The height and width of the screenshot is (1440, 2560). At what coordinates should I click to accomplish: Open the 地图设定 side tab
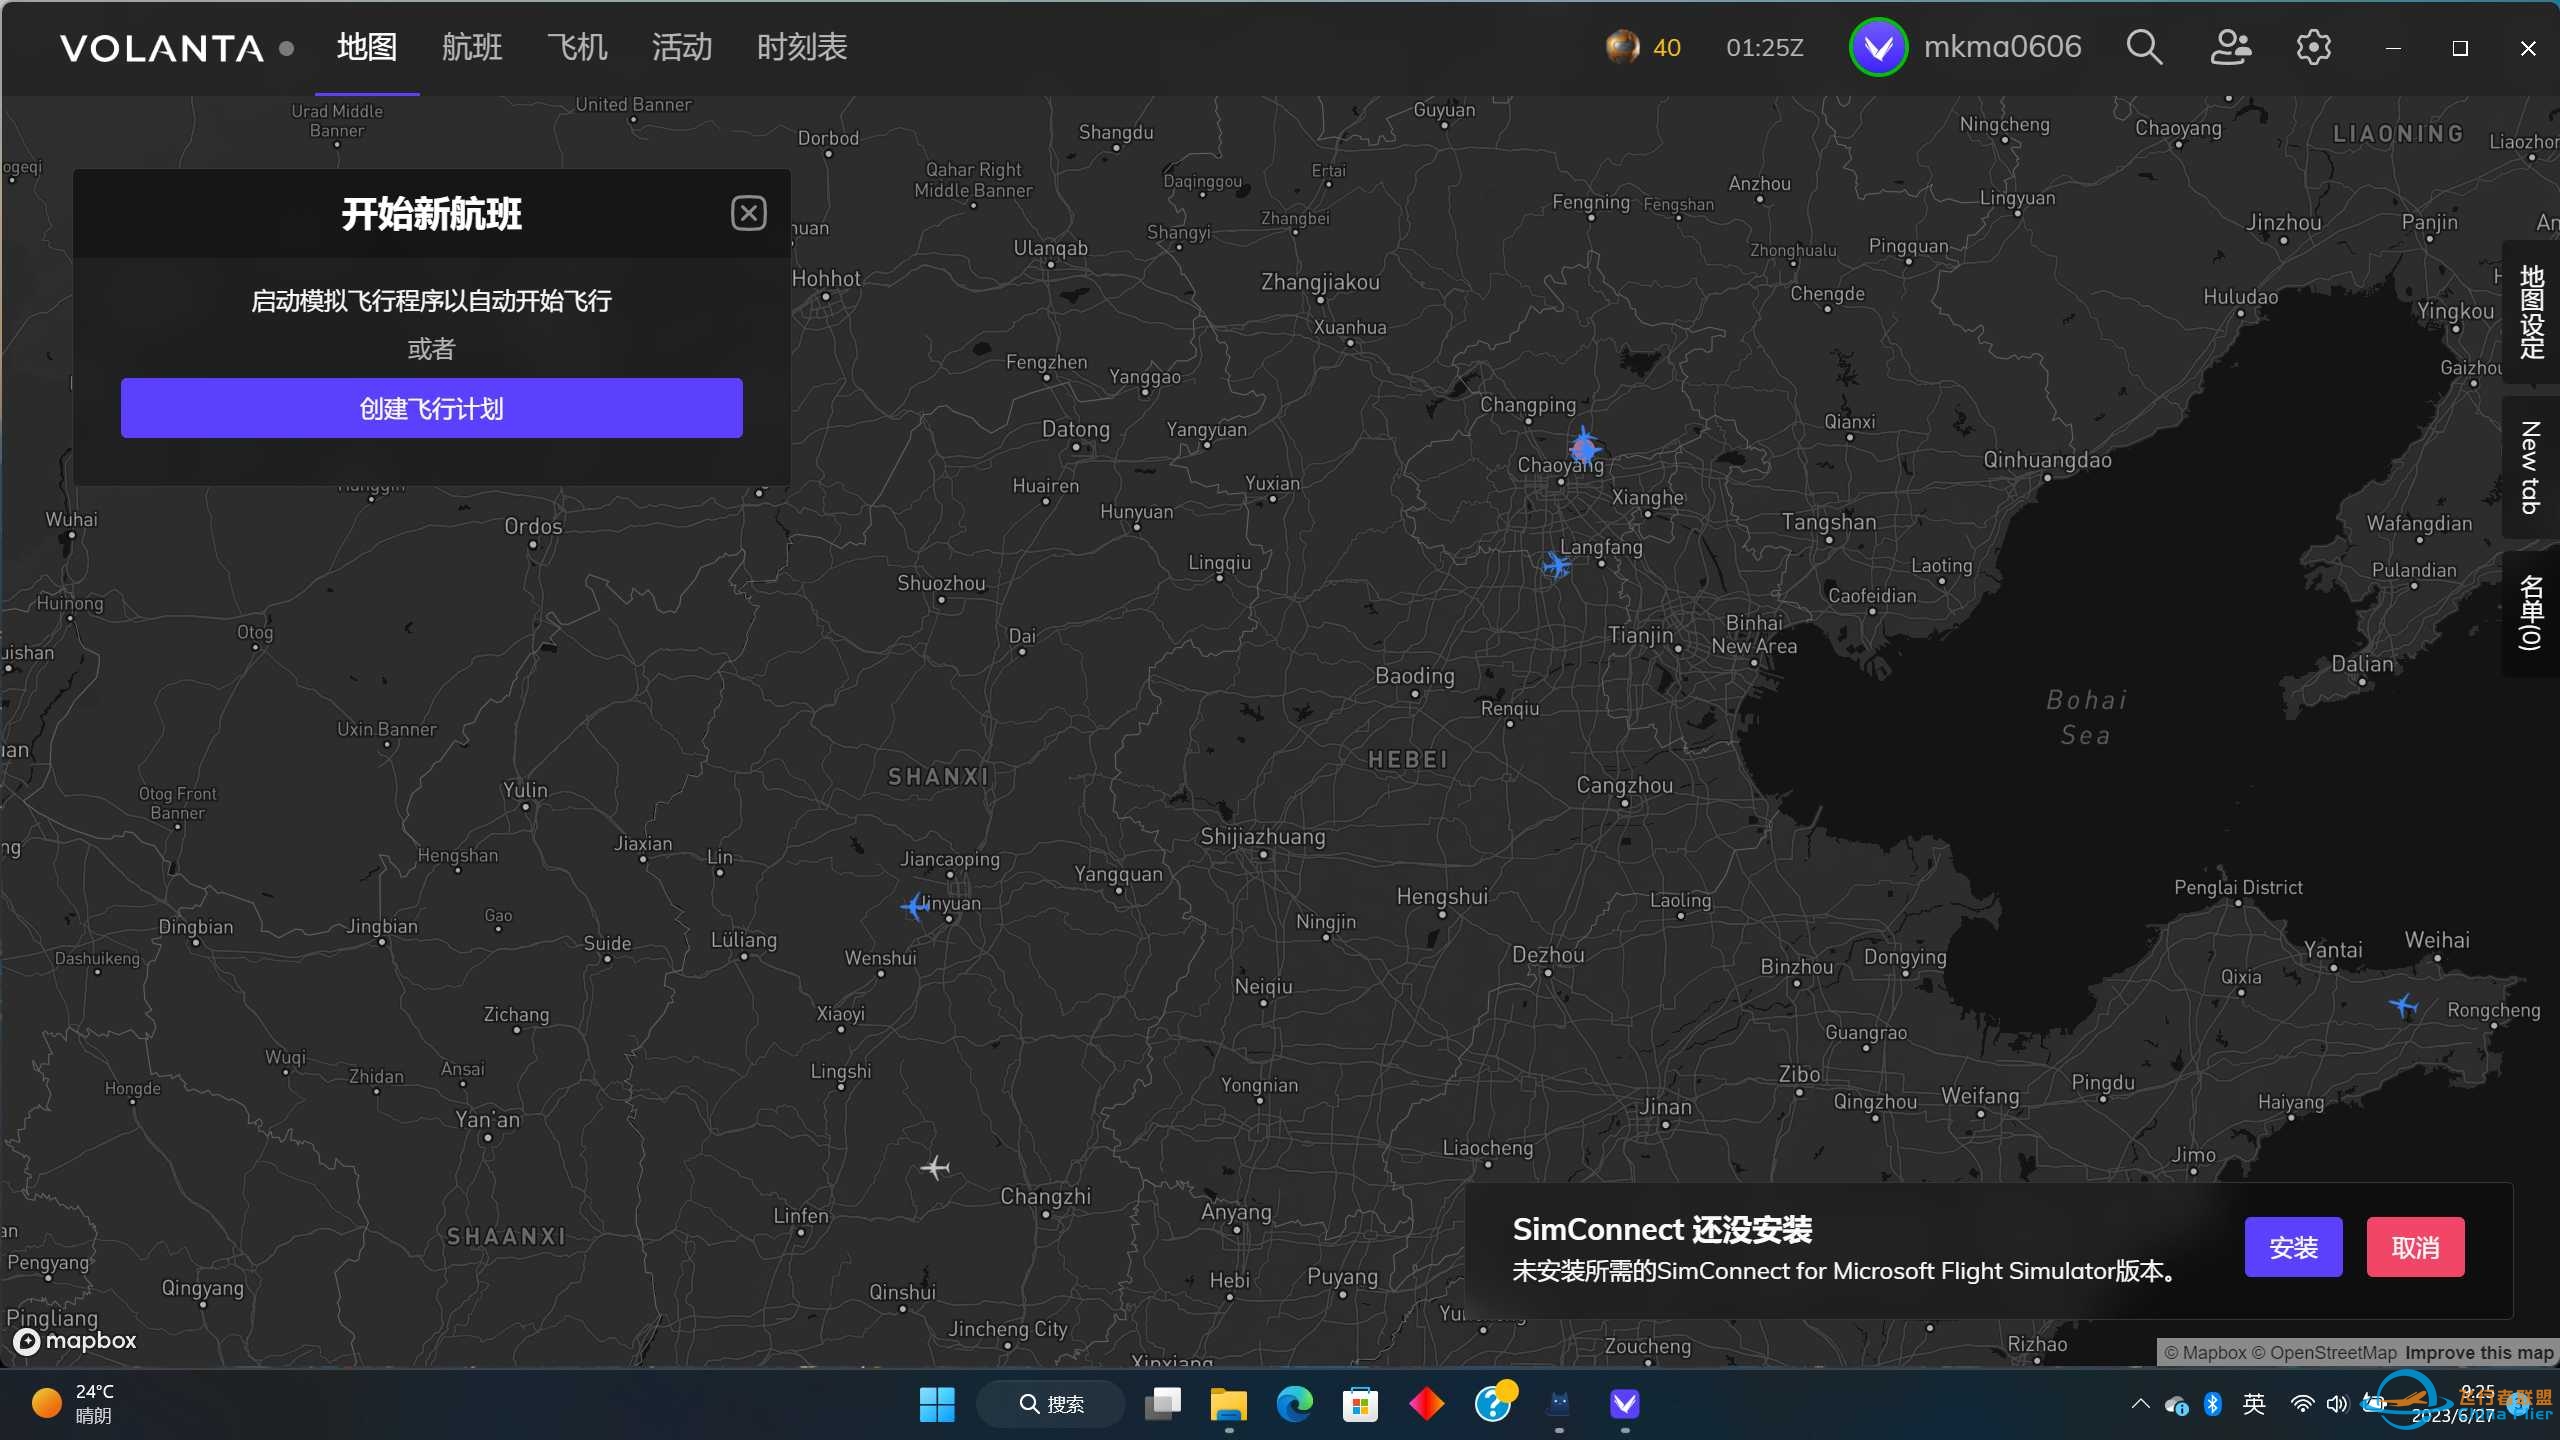tap(2531, 312)
